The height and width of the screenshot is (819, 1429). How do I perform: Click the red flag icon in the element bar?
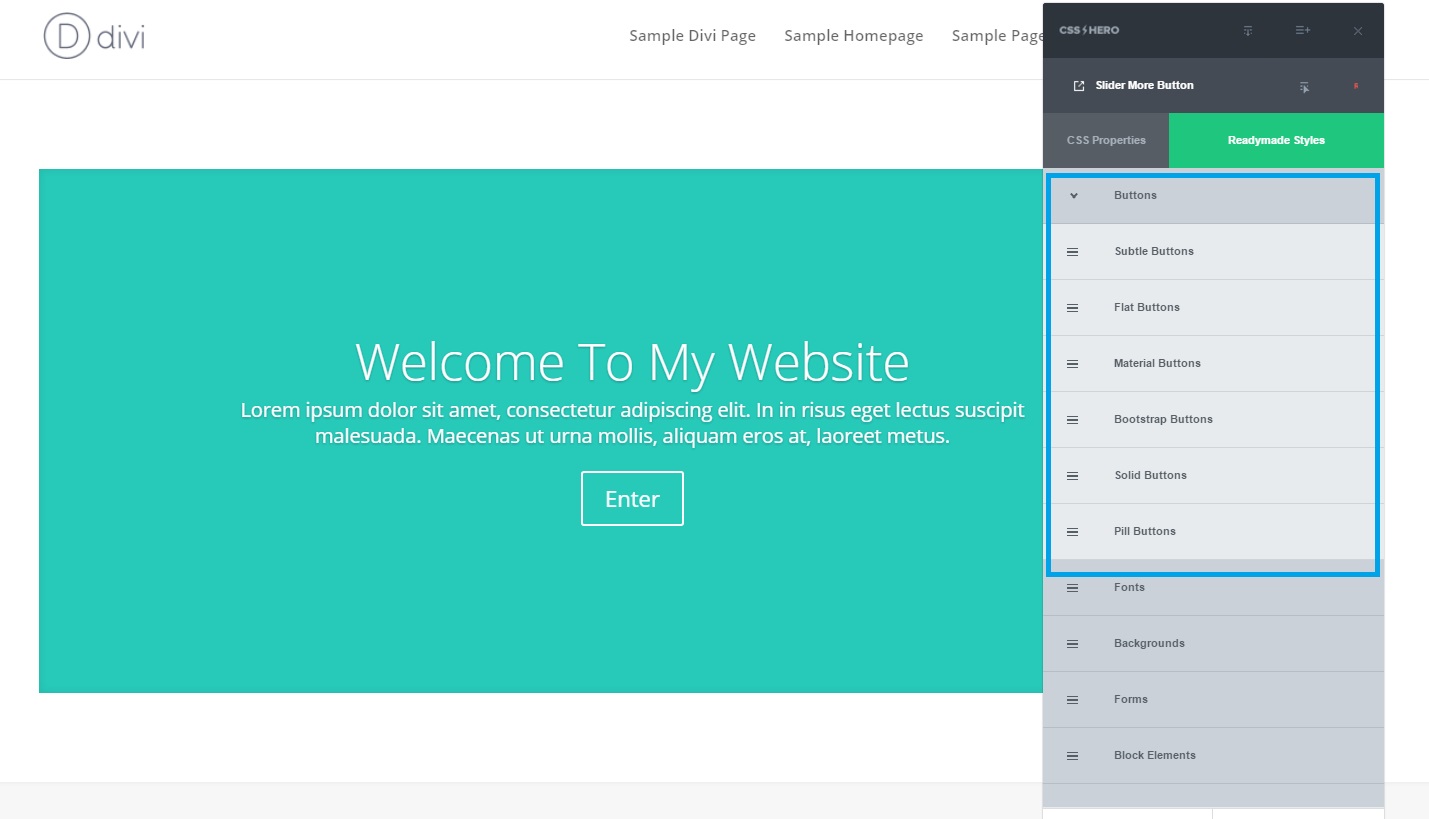point(1356,86)
